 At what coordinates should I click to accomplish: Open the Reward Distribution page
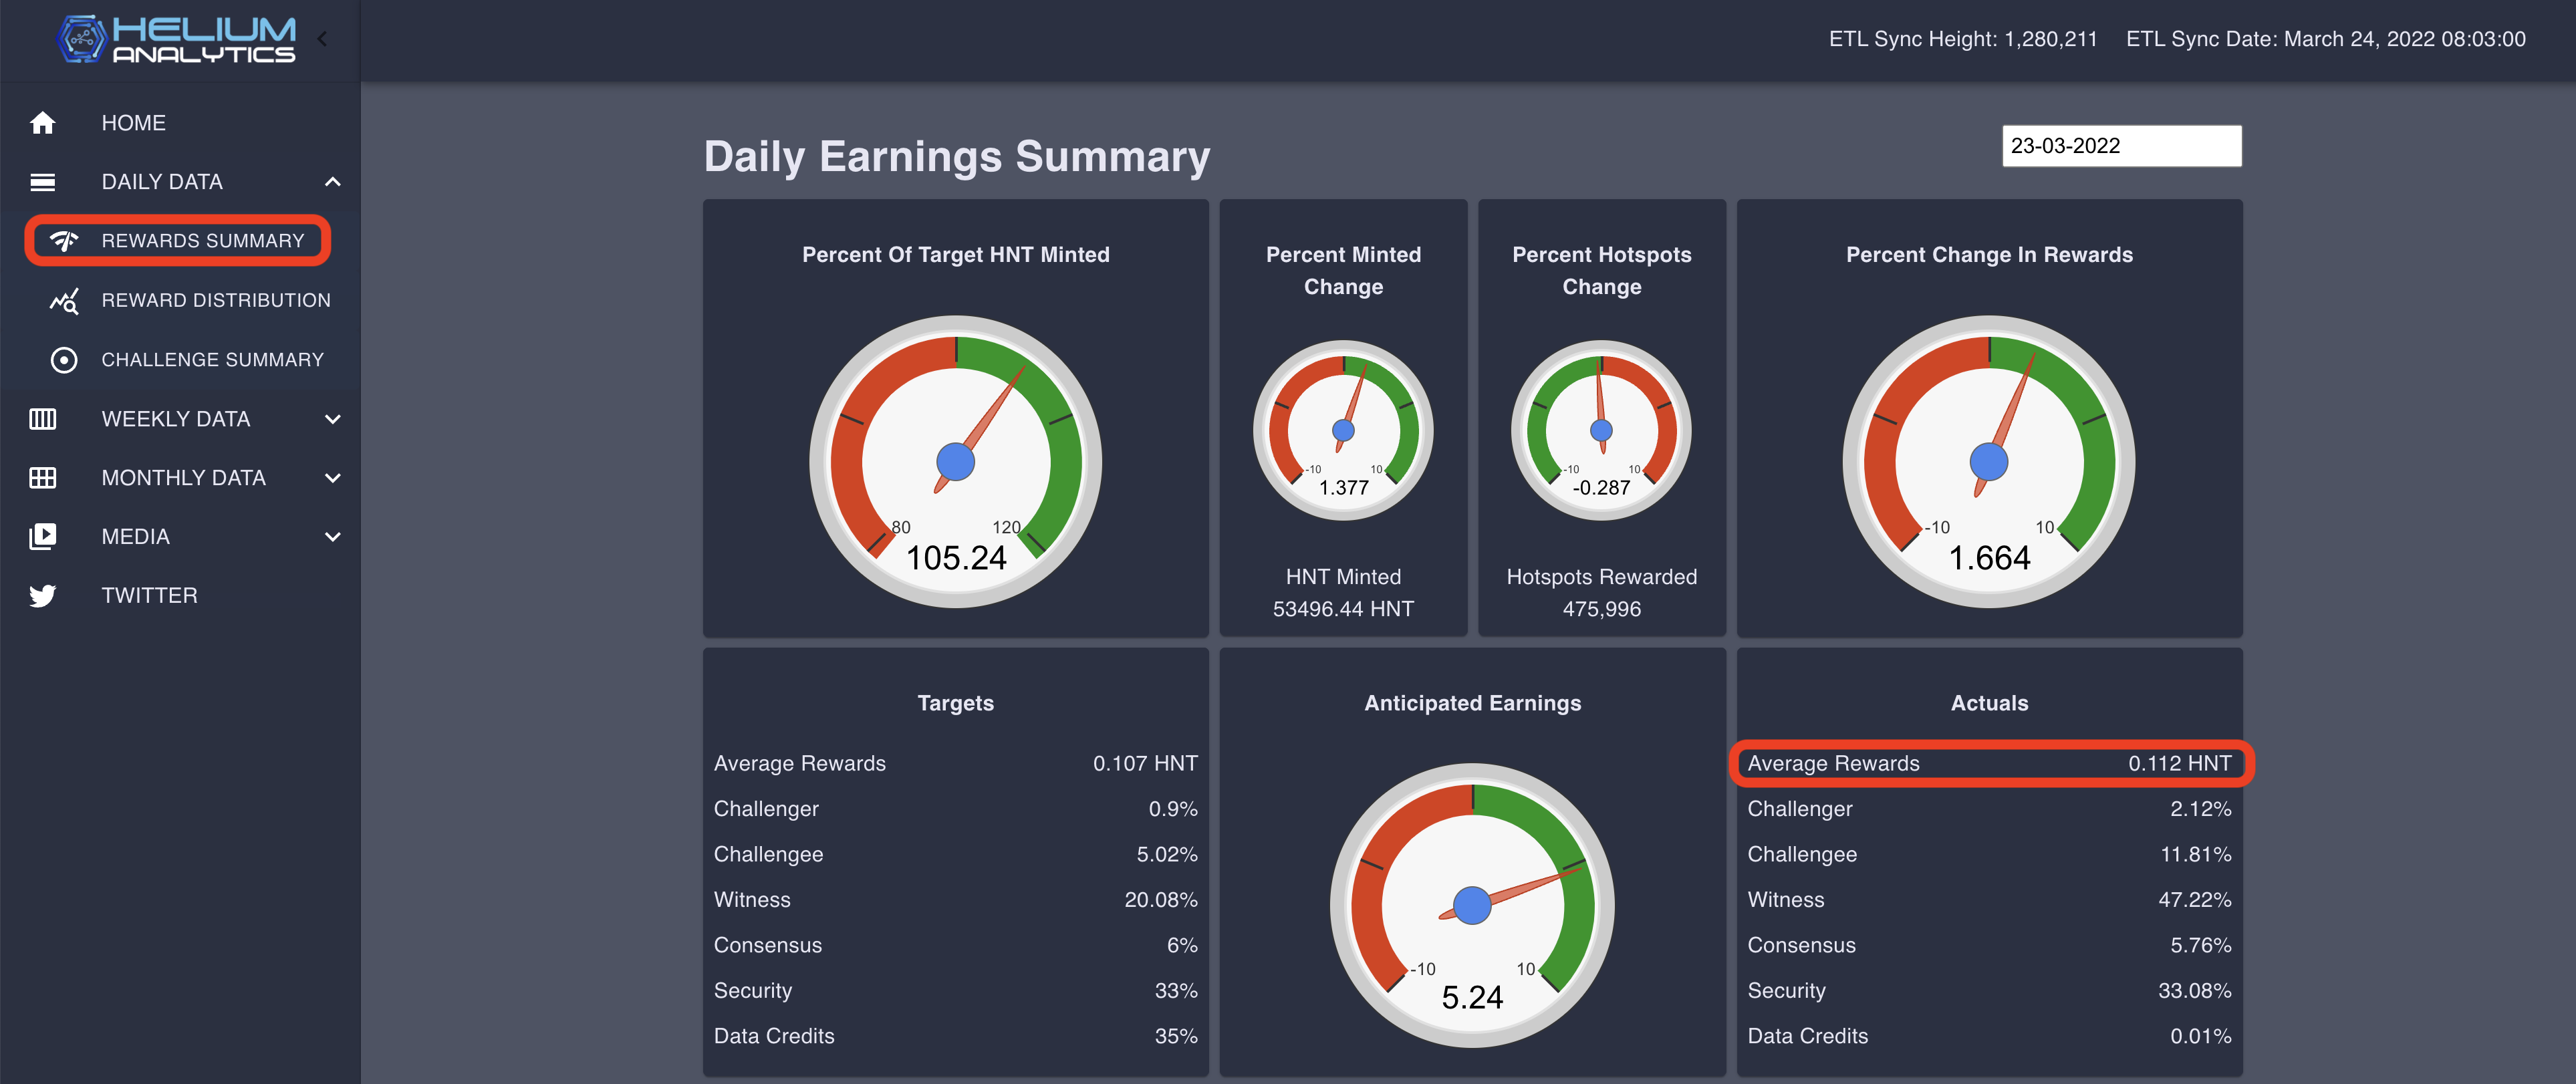point(215,300)
